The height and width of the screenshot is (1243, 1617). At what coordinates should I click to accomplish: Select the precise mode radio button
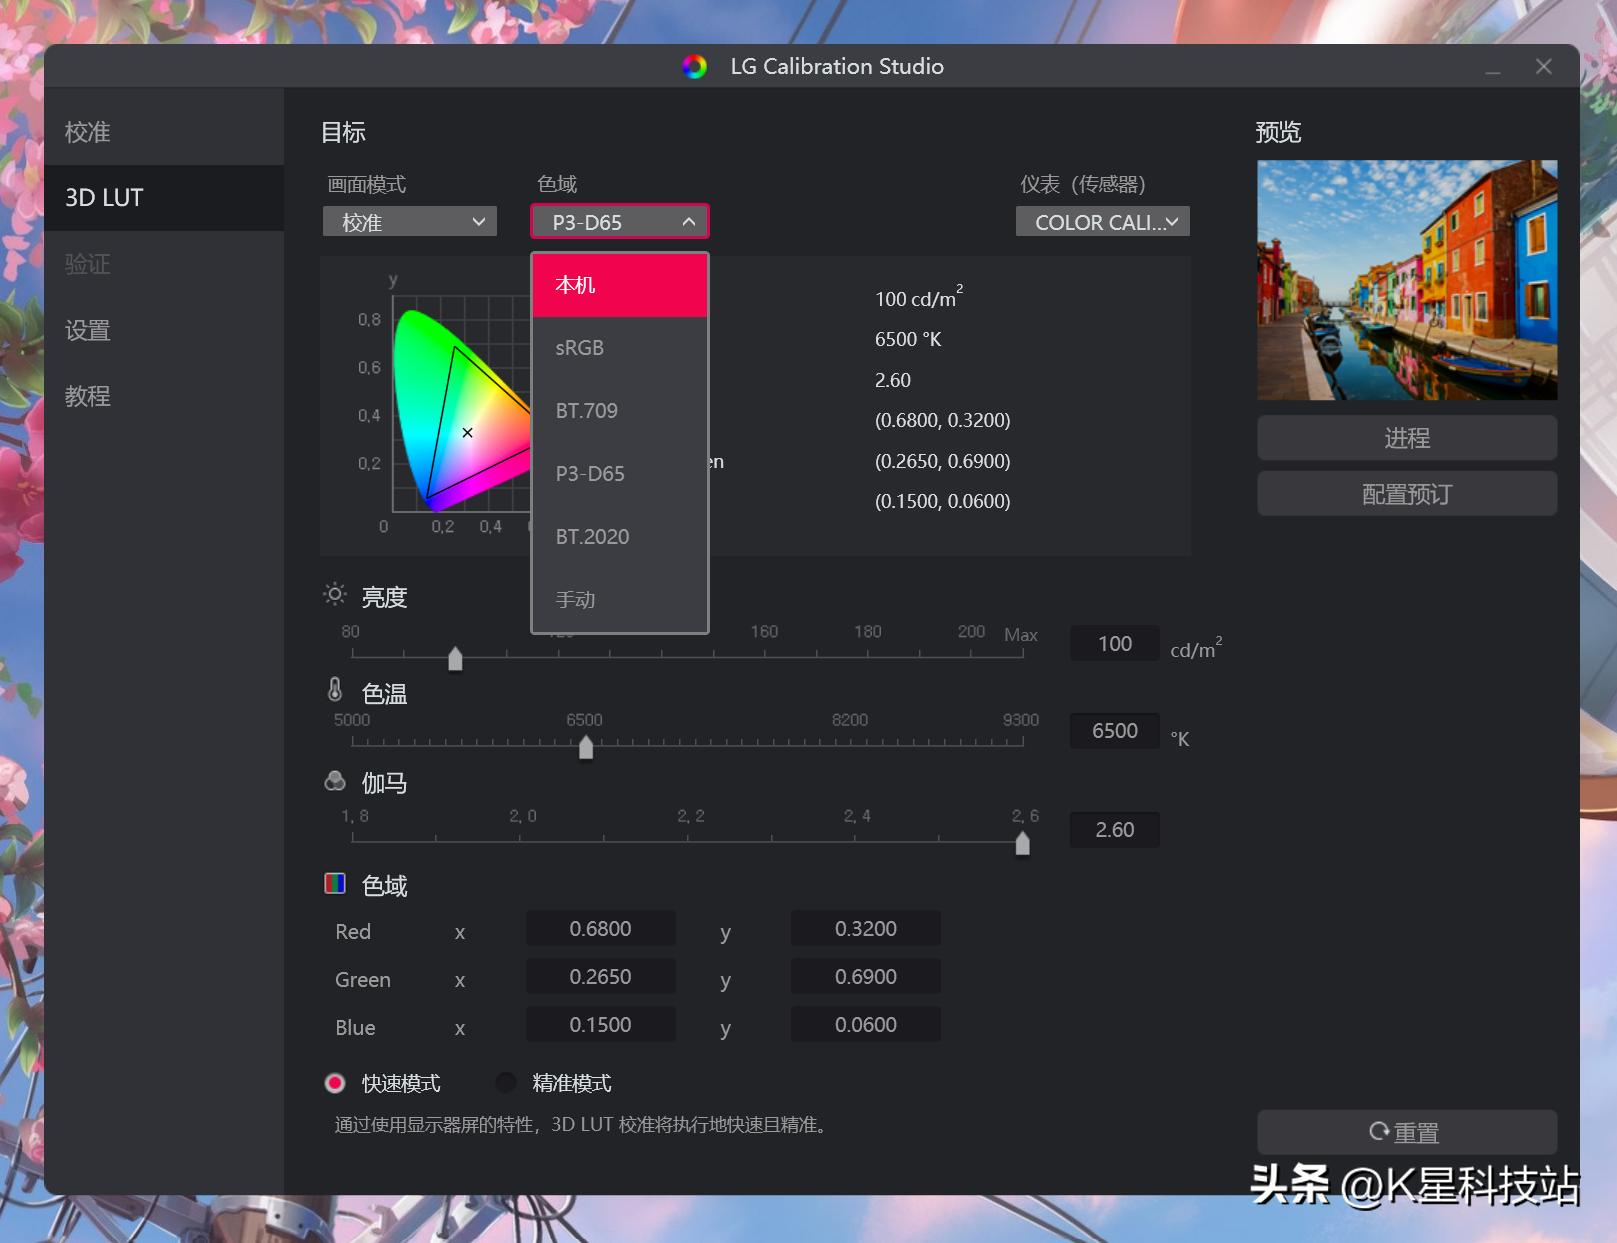(x=506, y=1083)
